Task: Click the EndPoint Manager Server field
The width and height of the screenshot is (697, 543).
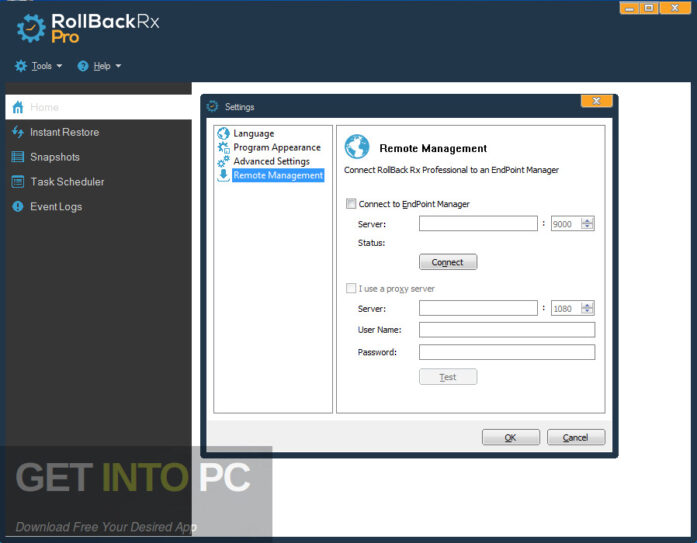Action: pos(478,224)
